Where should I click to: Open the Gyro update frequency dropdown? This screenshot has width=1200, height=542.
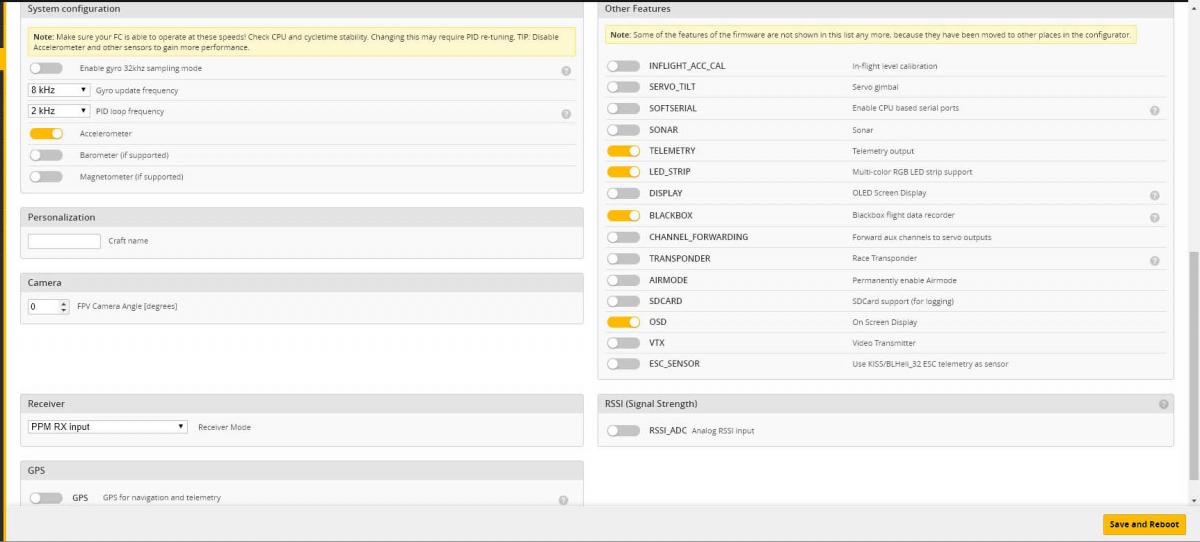(x=59, y=90)
